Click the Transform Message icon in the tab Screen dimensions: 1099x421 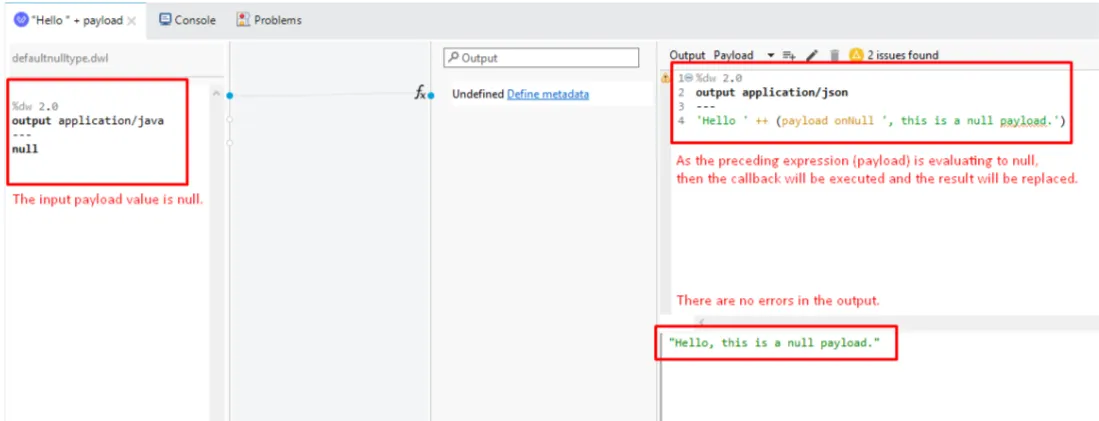click(21, 20)
